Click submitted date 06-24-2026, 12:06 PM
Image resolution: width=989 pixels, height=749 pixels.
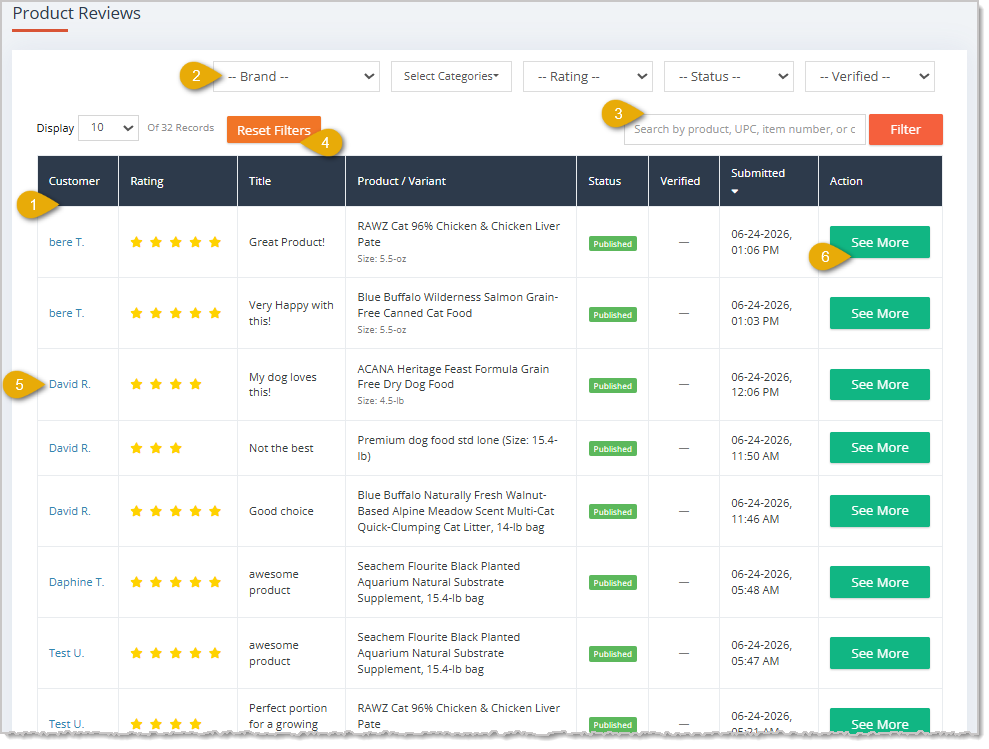coord(761,384)
